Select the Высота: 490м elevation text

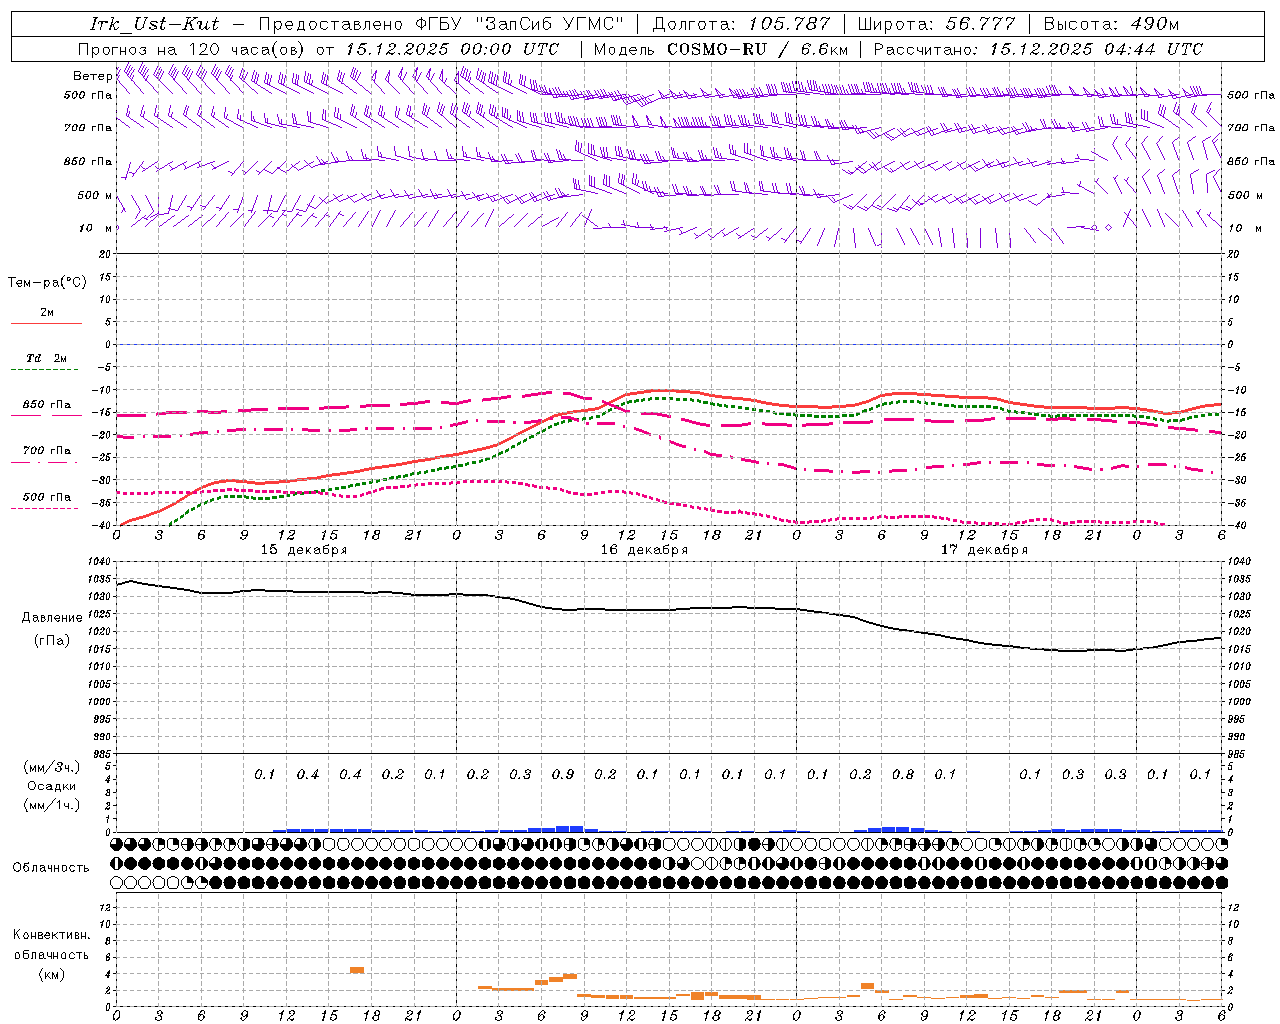(x=1111, y=24)
